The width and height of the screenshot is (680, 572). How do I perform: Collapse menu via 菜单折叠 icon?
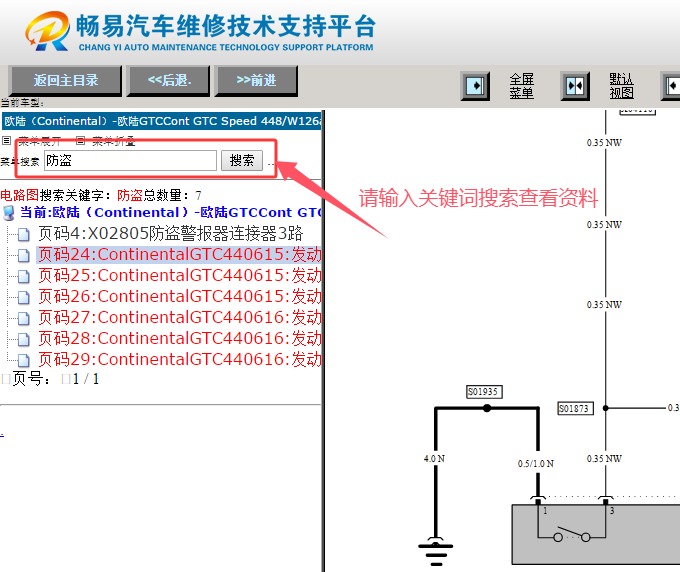click(80, 141)
